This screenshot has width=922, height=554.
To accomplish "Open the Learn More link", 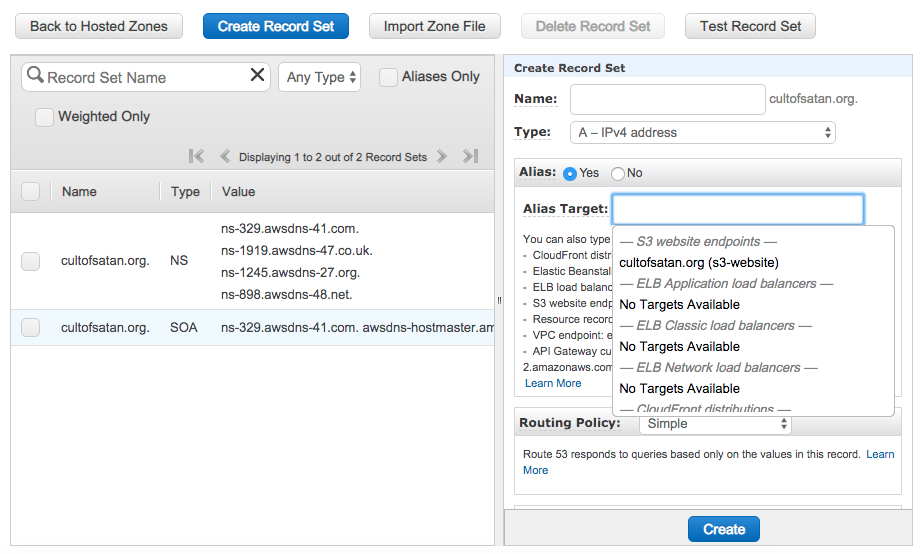I will coord(553,383).
